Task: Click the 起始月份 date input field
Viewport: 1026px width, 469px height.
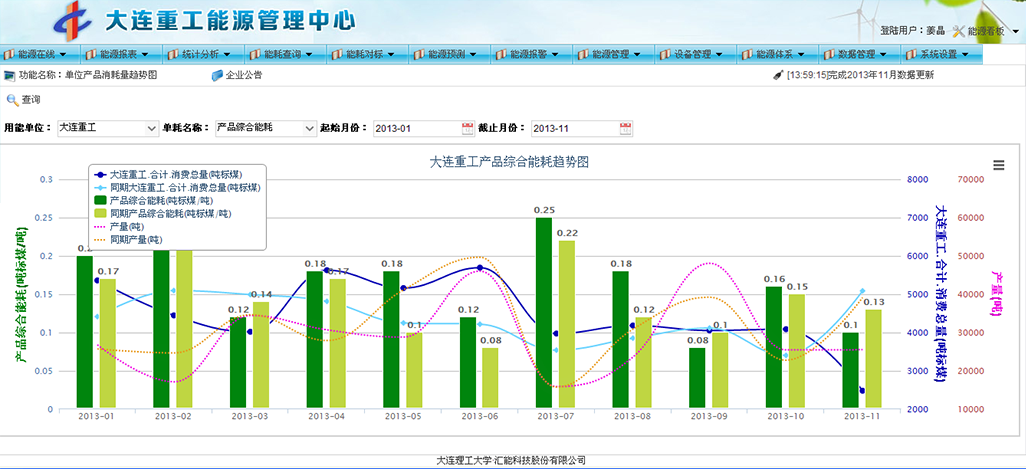Action: click(415, 128)
